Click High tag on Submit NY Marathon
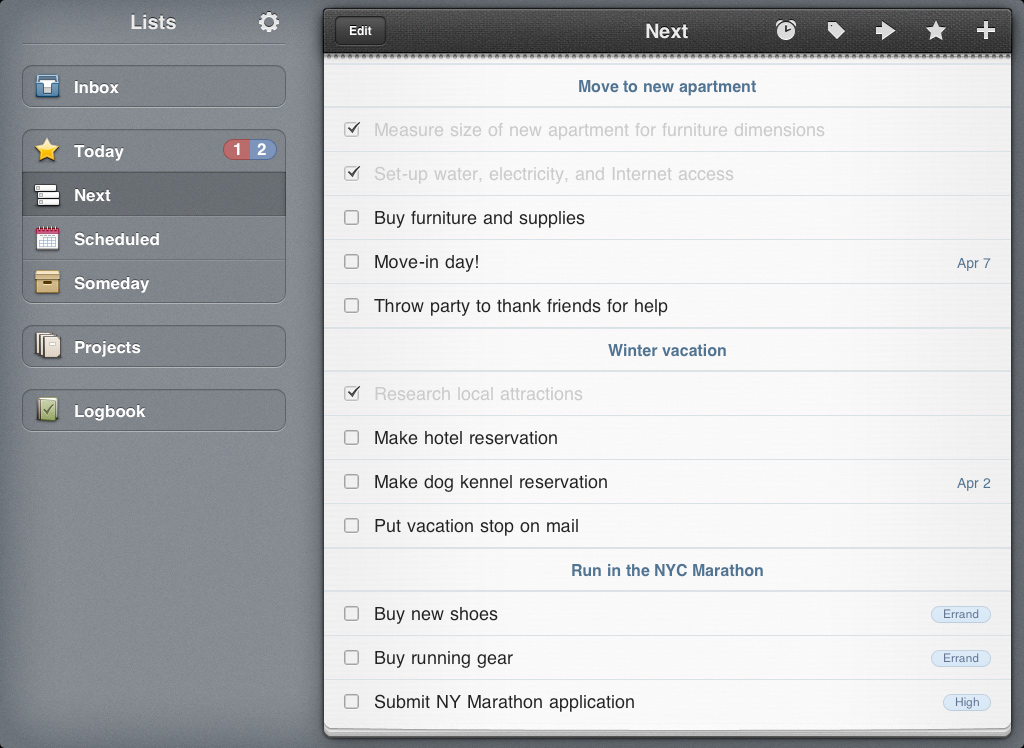The image size is (1024, 748). pyautogui.click(x=967, y=702)
